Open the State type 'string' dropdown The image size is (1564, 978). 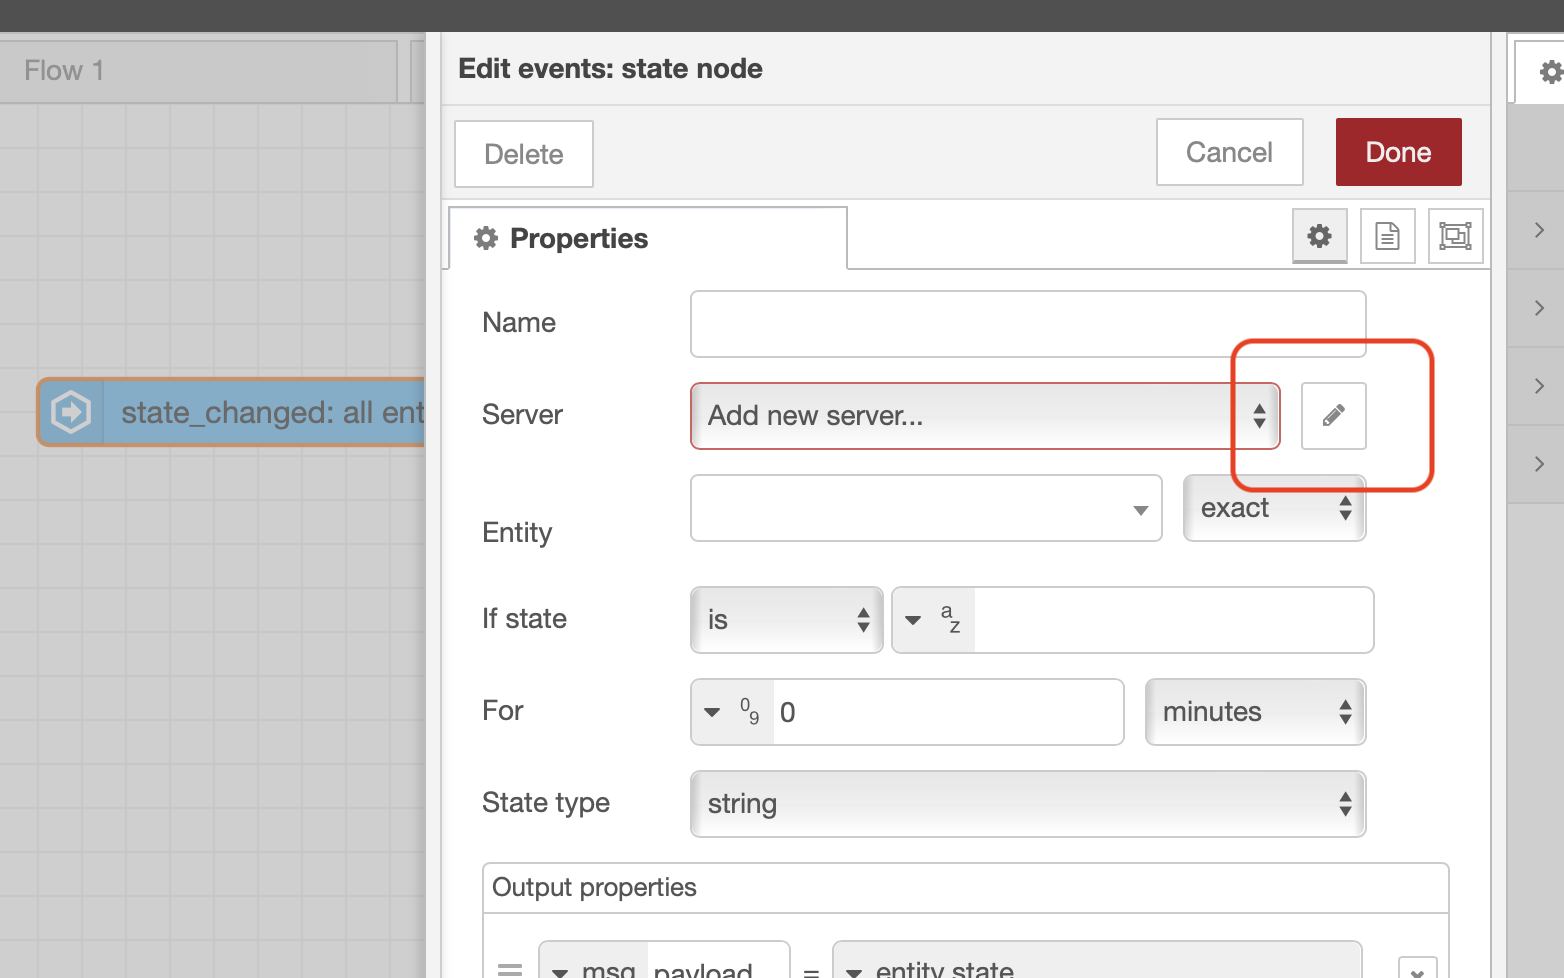(x=1028, y=804)
